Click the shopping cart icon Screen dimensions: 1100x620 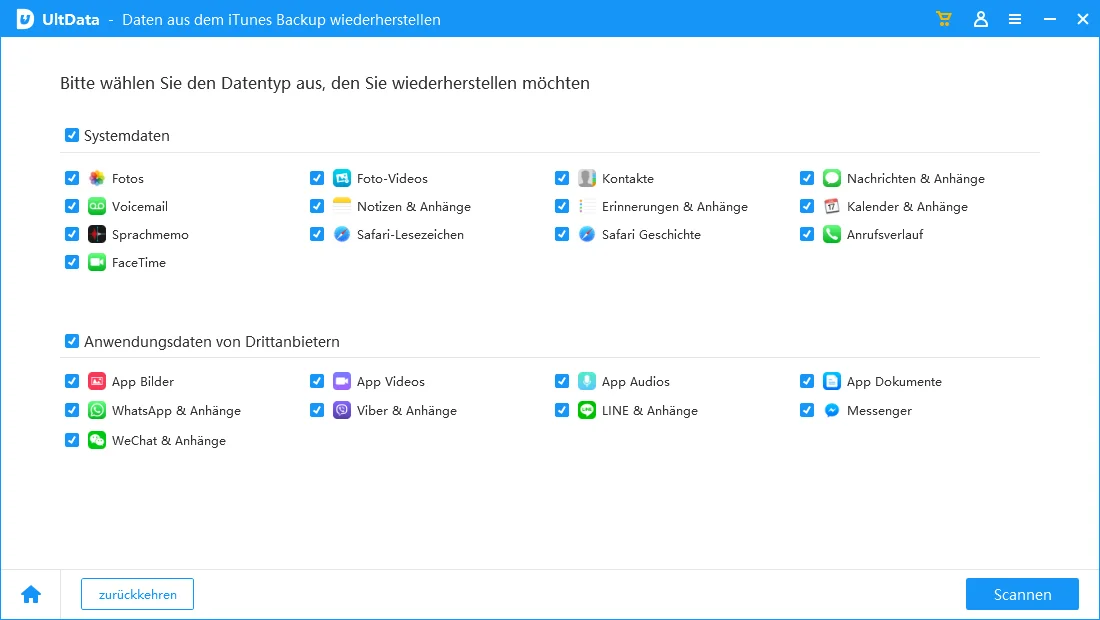tap(943, 19)
